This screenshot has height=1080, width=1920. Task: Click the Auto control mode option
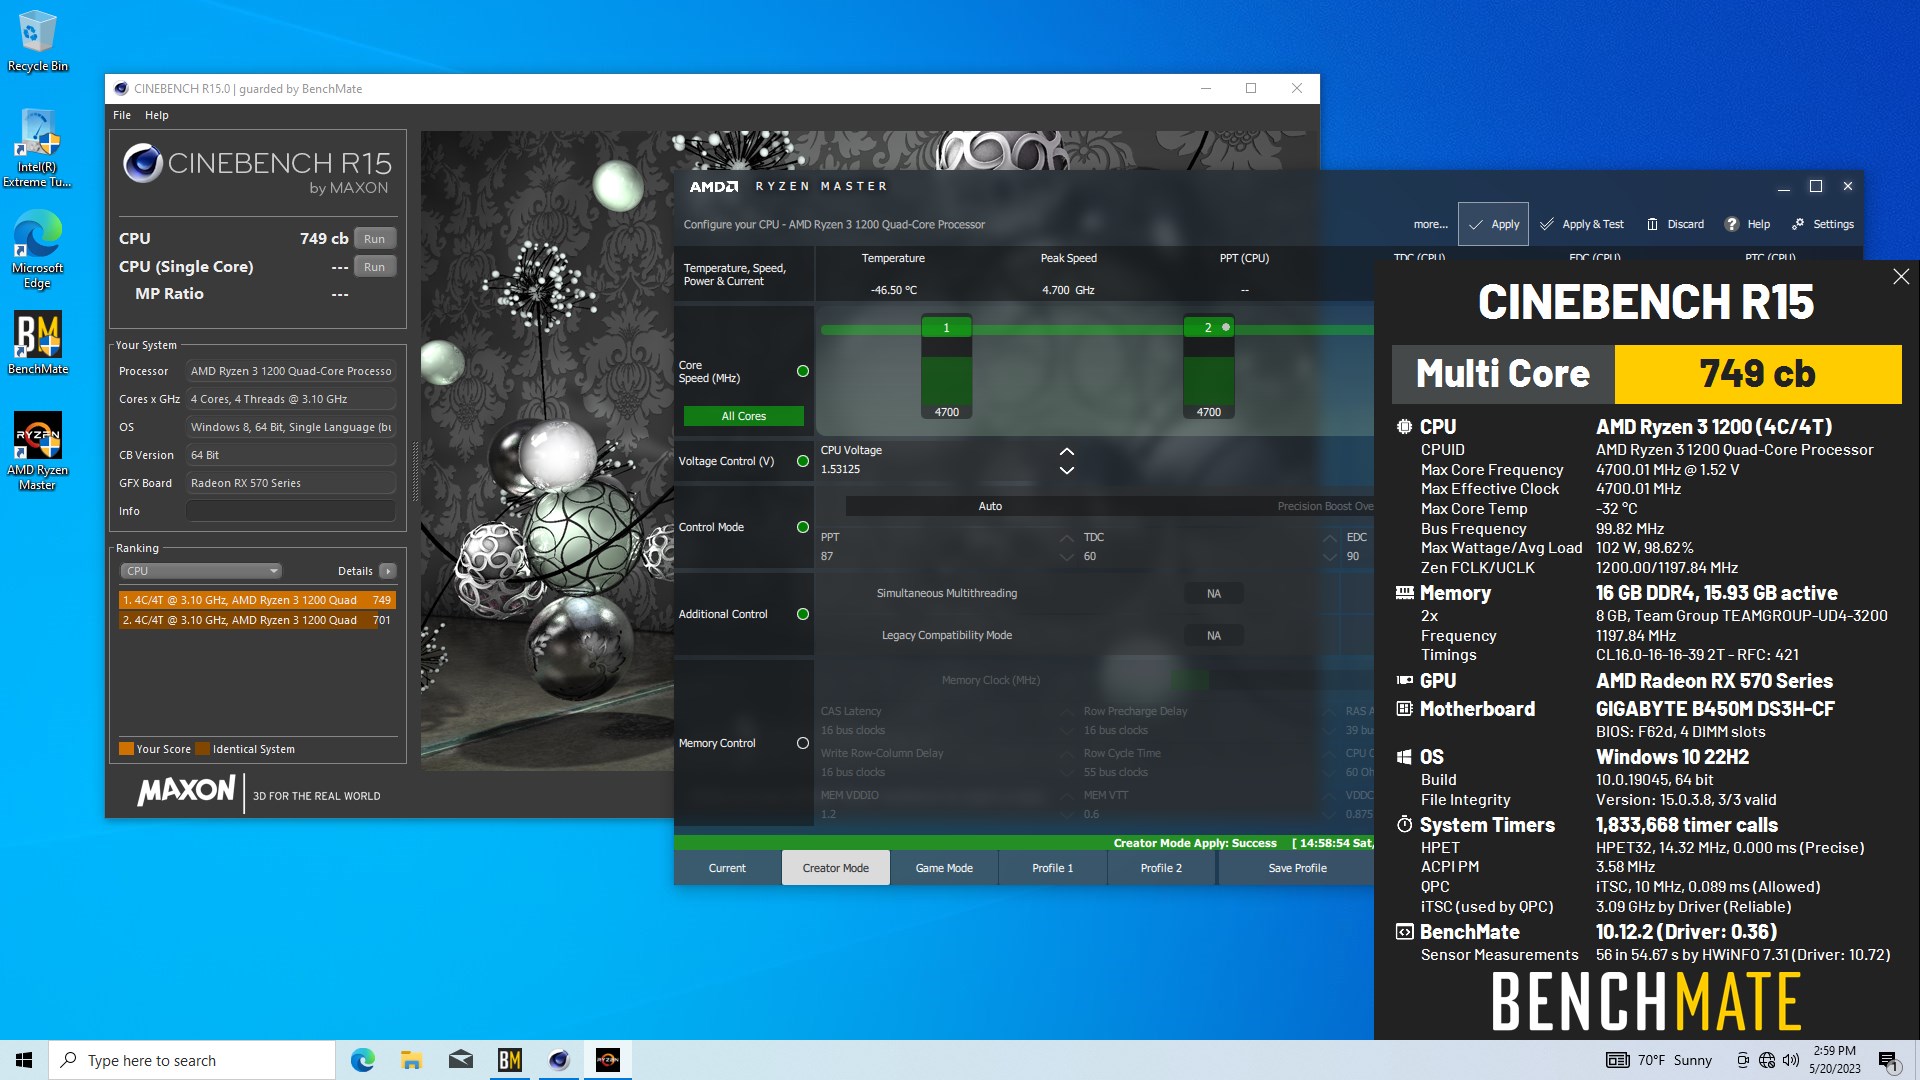pos(990,506)
